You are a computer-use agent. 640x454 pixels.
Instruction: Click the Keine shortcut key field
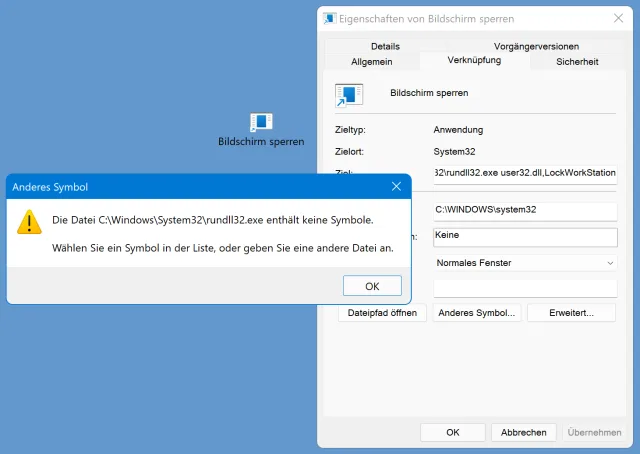pos(525,237)
